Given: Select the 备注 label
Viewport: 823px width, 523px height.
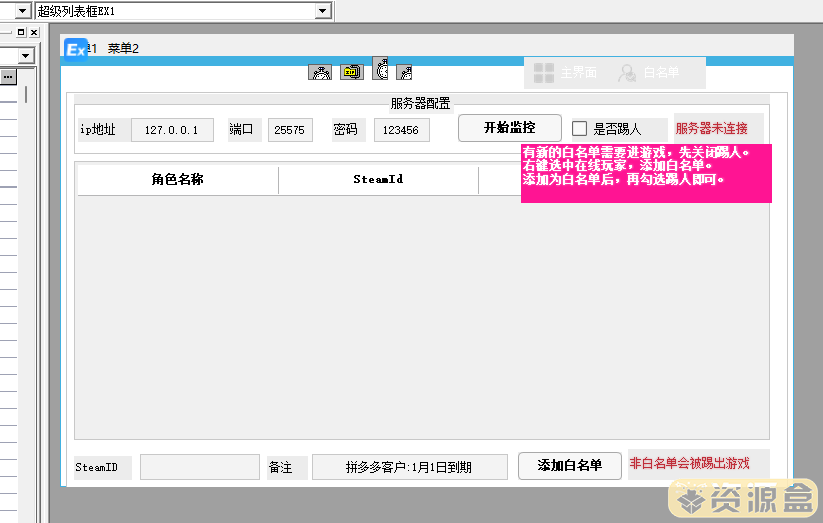Looking at the screenshot, I should pos(287,467).
